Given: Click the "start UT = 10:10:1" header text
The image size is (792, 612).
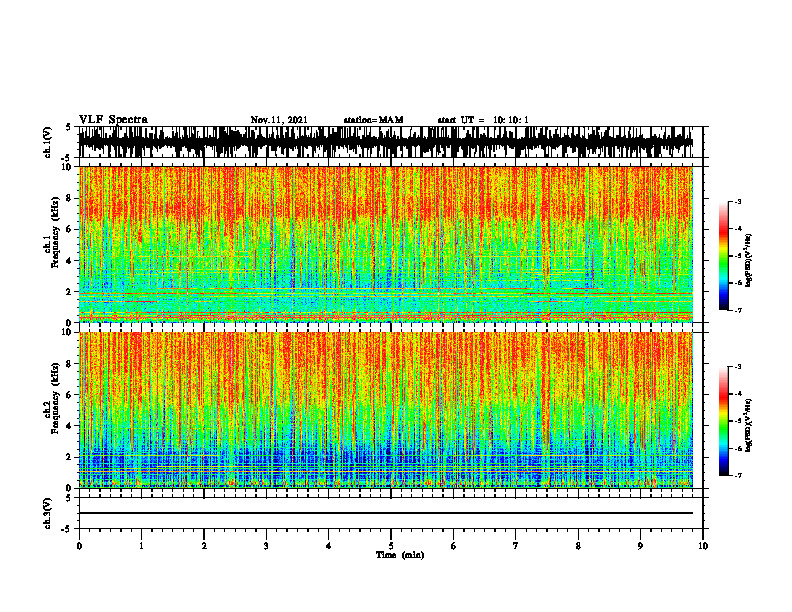Looking at the screenshot, I should 483,120.
